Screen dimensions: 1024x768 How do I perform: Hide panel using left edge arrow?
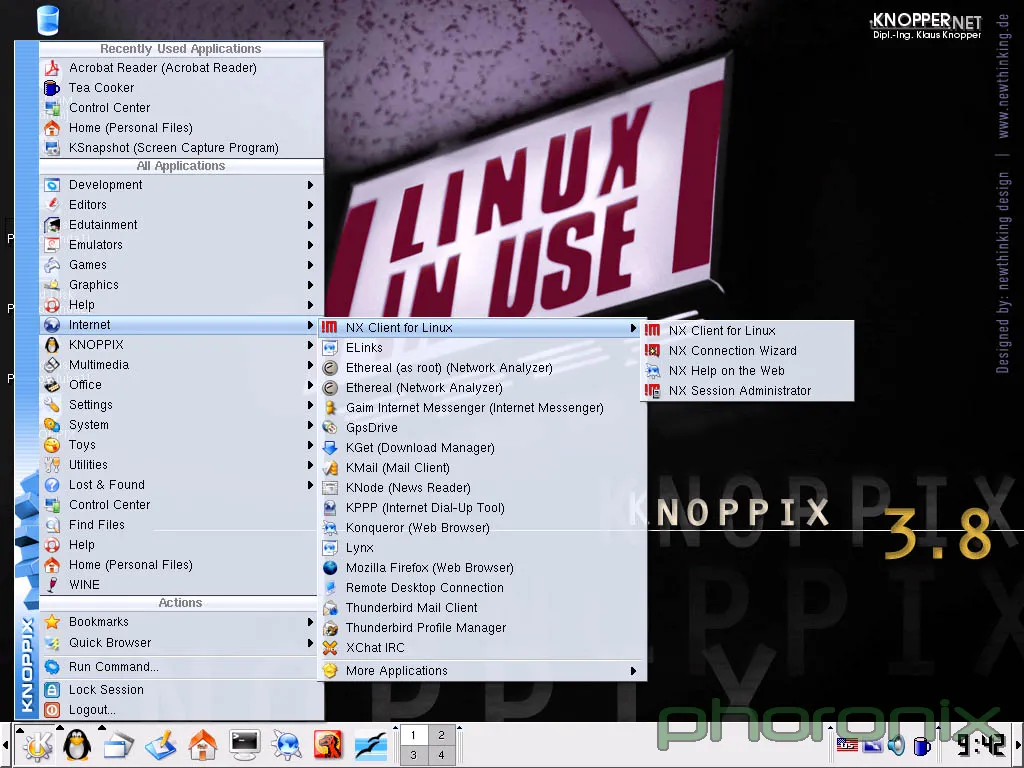tap(5, 745)
